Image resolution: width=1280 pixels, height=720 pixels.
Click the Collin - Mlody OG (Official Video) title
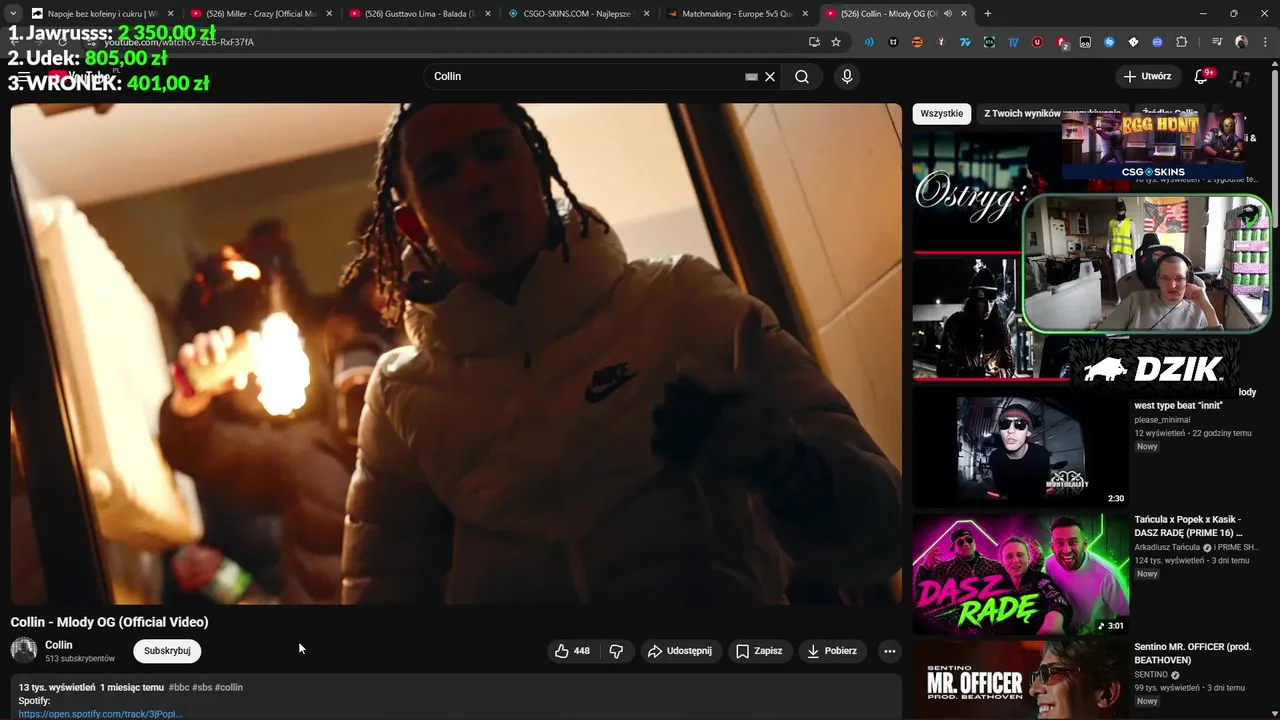pos(110,622)
